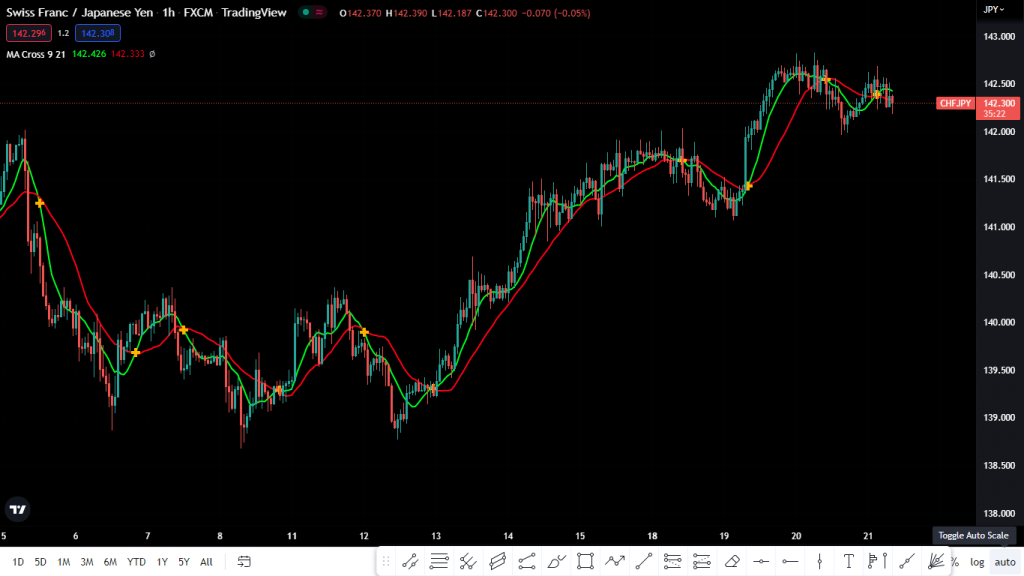The width and height of the screenshot is (1024, 576).
Task: Click the CHFJPY price line label
Action: click(955, 103)
